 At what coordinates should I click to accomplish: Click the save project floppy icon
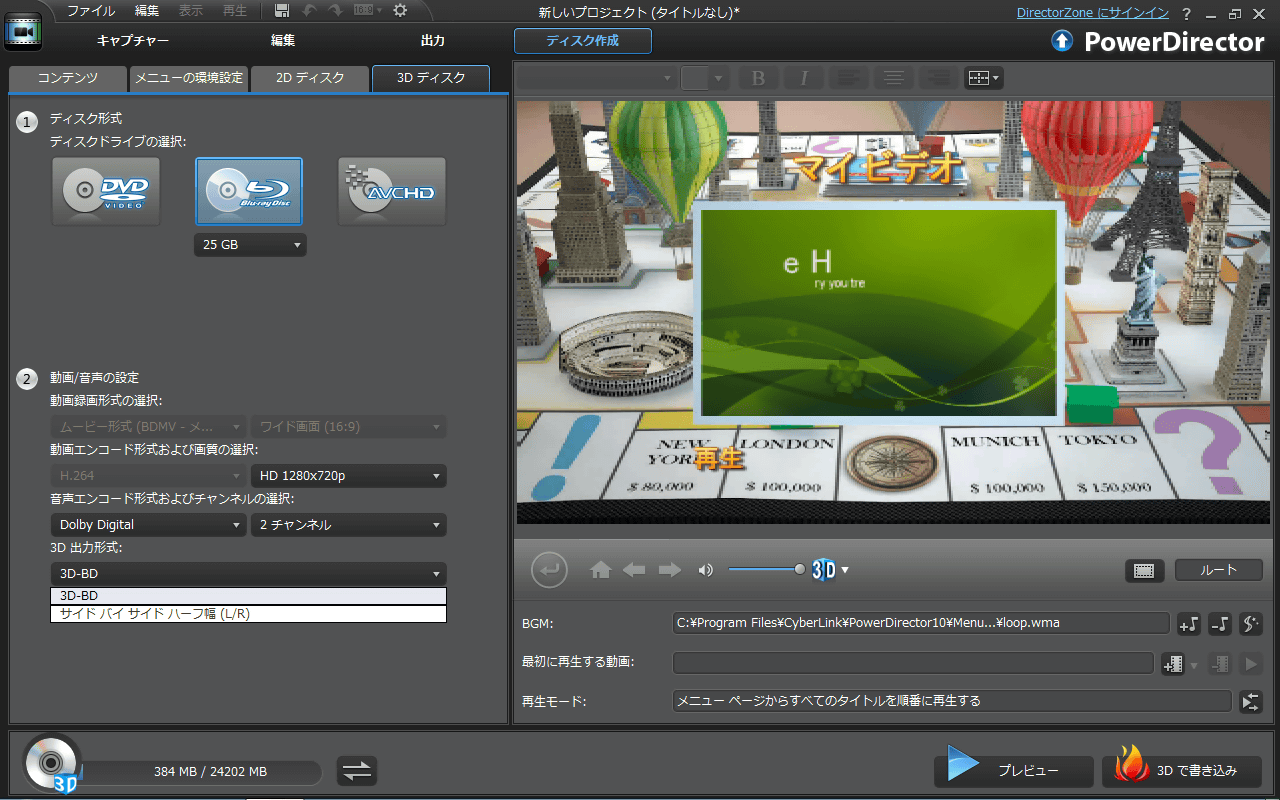coord(282,11)
